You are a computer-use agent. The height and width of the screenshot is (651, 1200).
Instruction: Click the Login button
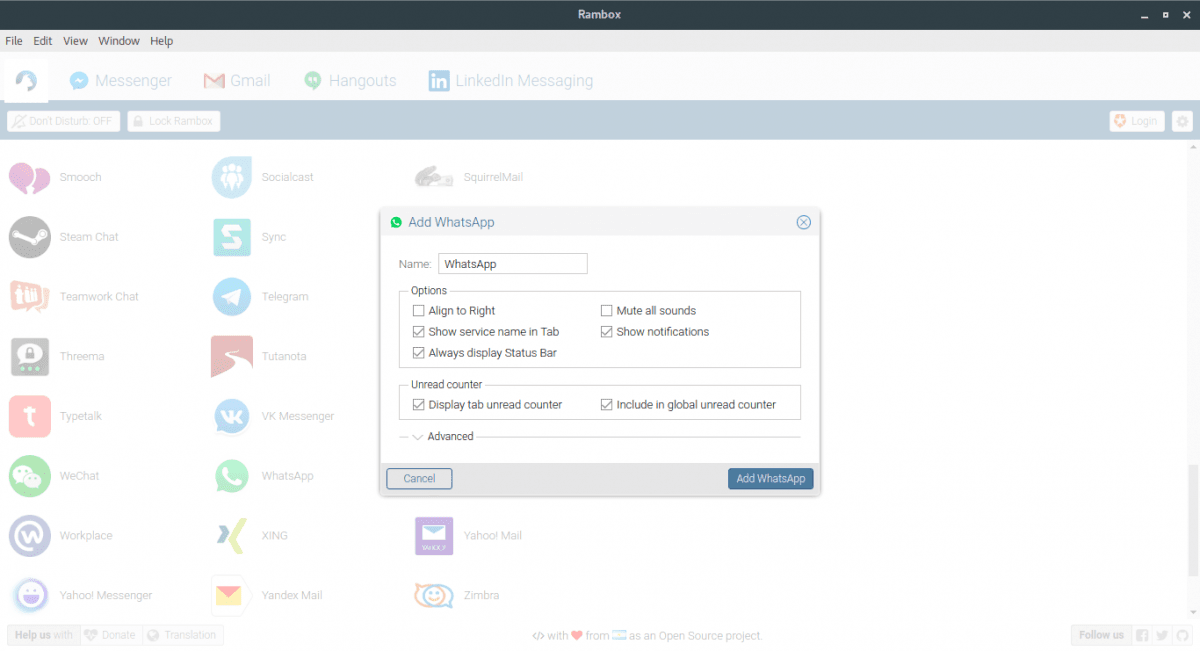1137,121
